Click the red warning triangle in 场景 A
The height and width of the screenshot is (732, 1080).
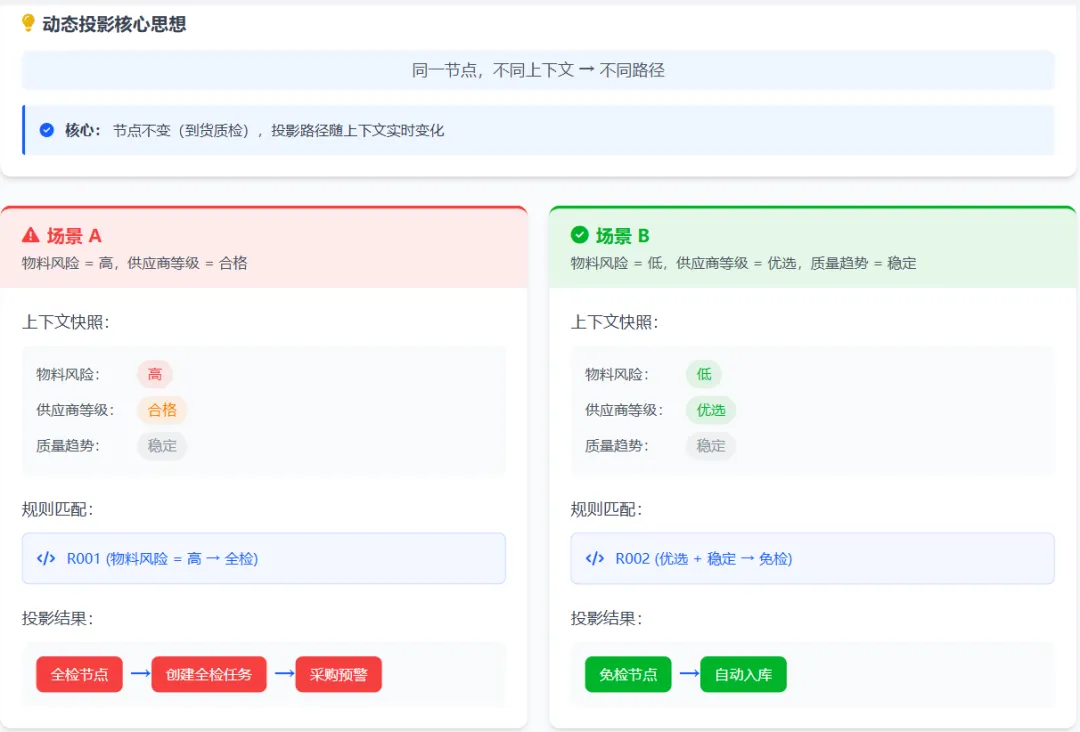pos(30,236)
